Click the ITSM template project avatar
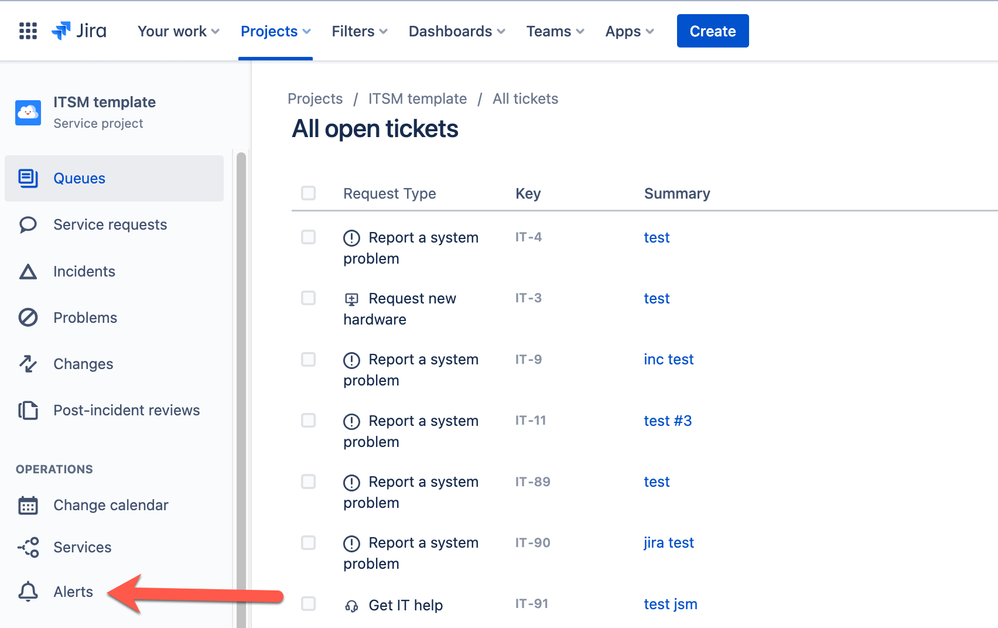Viewport: 998px width, 628px height. click(x=28, y=112)
